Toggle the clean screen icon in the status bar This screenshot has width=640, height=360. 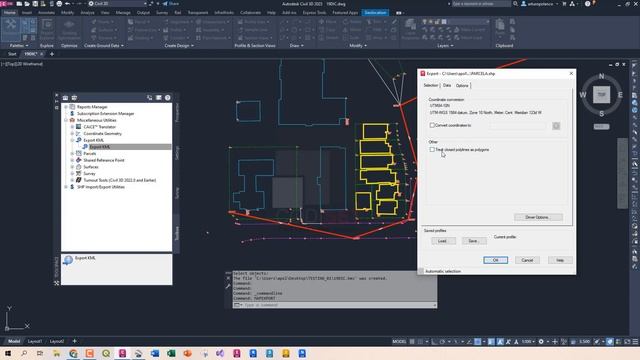pos(627,342)
